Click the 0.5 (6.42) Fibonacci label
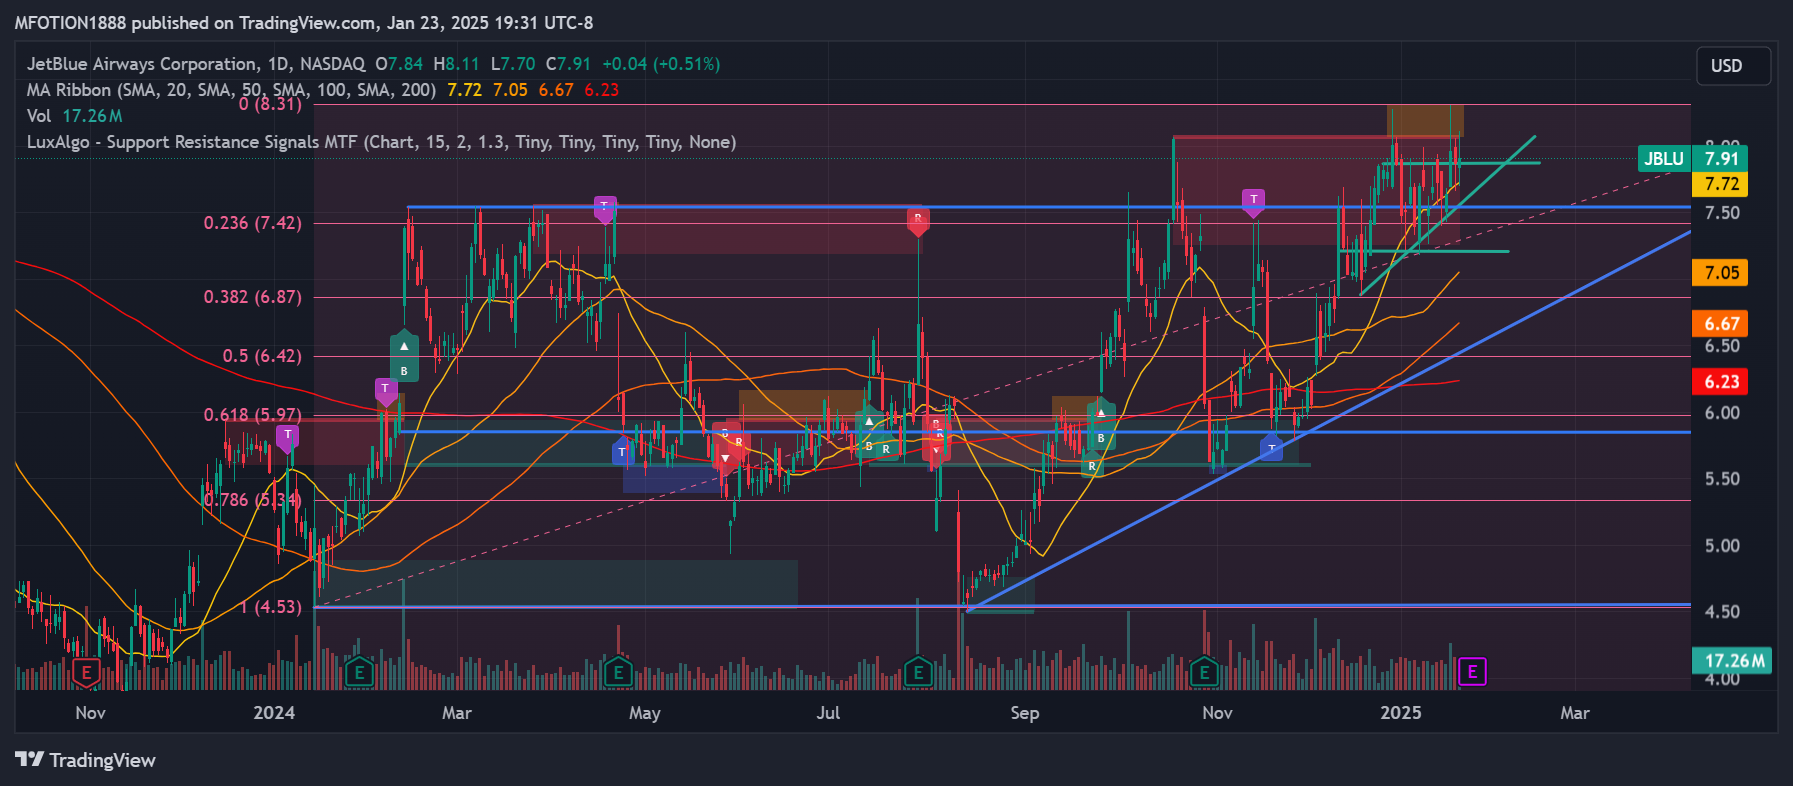 [262, 356]
